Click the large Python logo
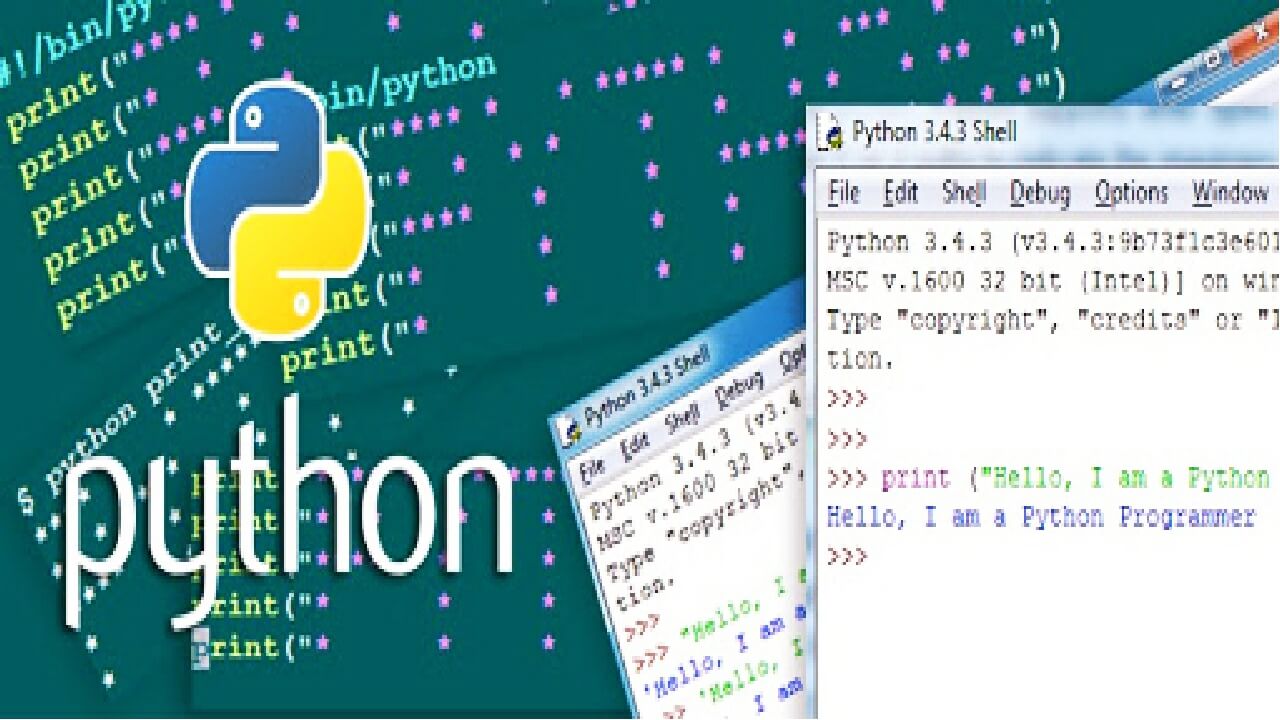 (277, 208)
